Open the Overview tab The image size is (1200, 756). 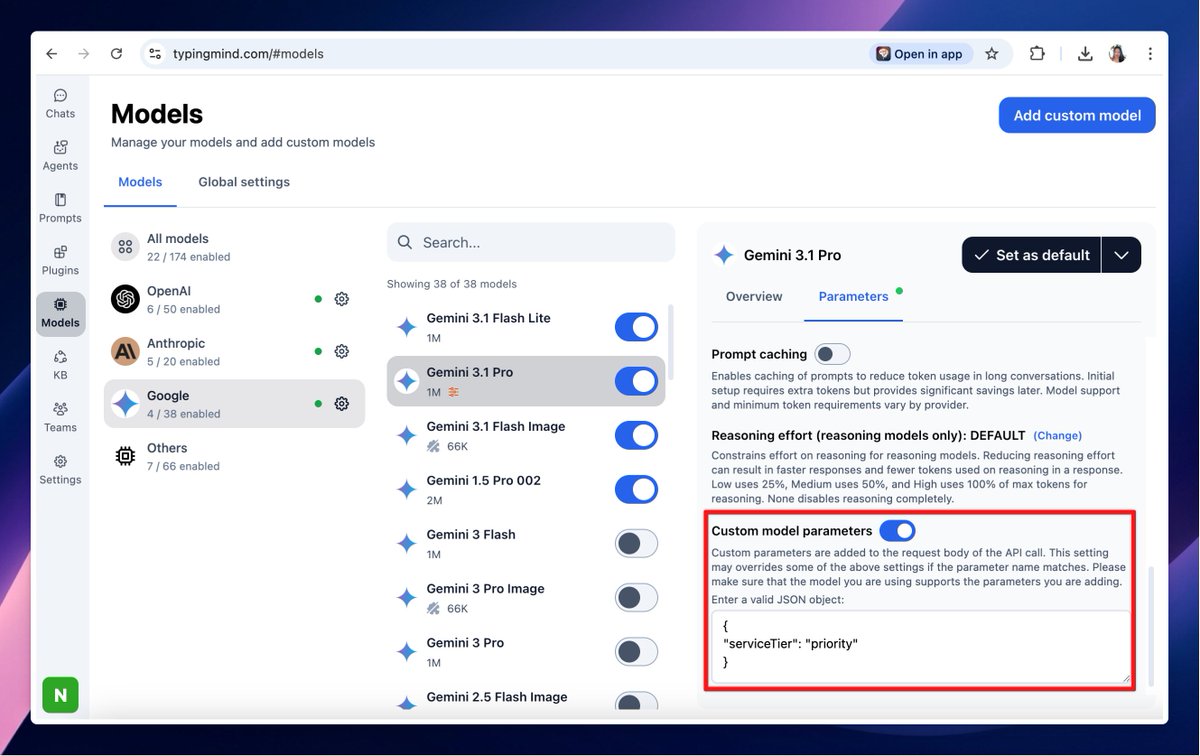[754, 297]
